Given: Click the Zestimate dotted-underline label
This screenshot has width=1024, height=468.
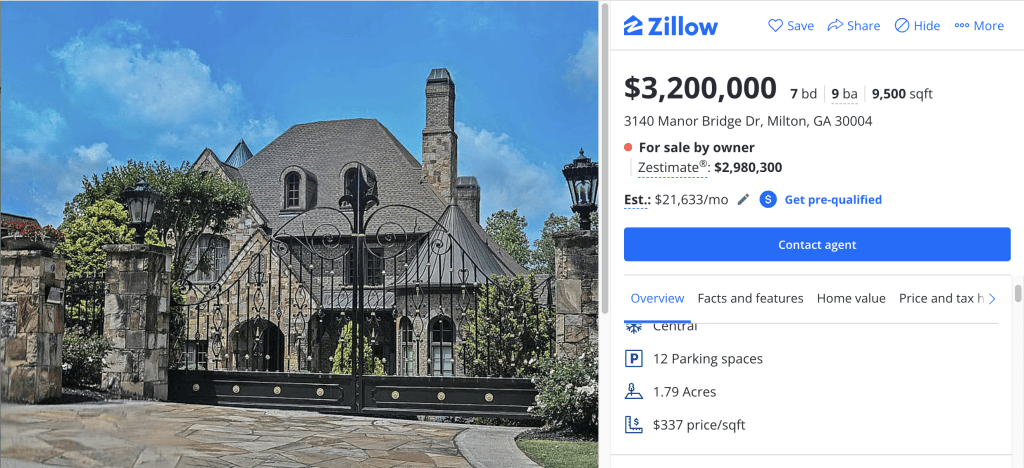Looking at the screenshot, I should coord(672,168).
